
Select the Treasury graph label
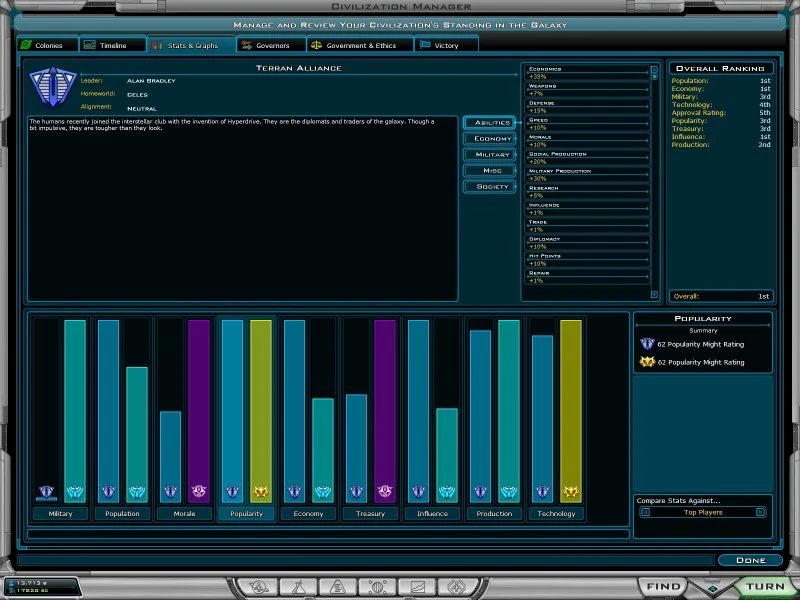(370, 513)
